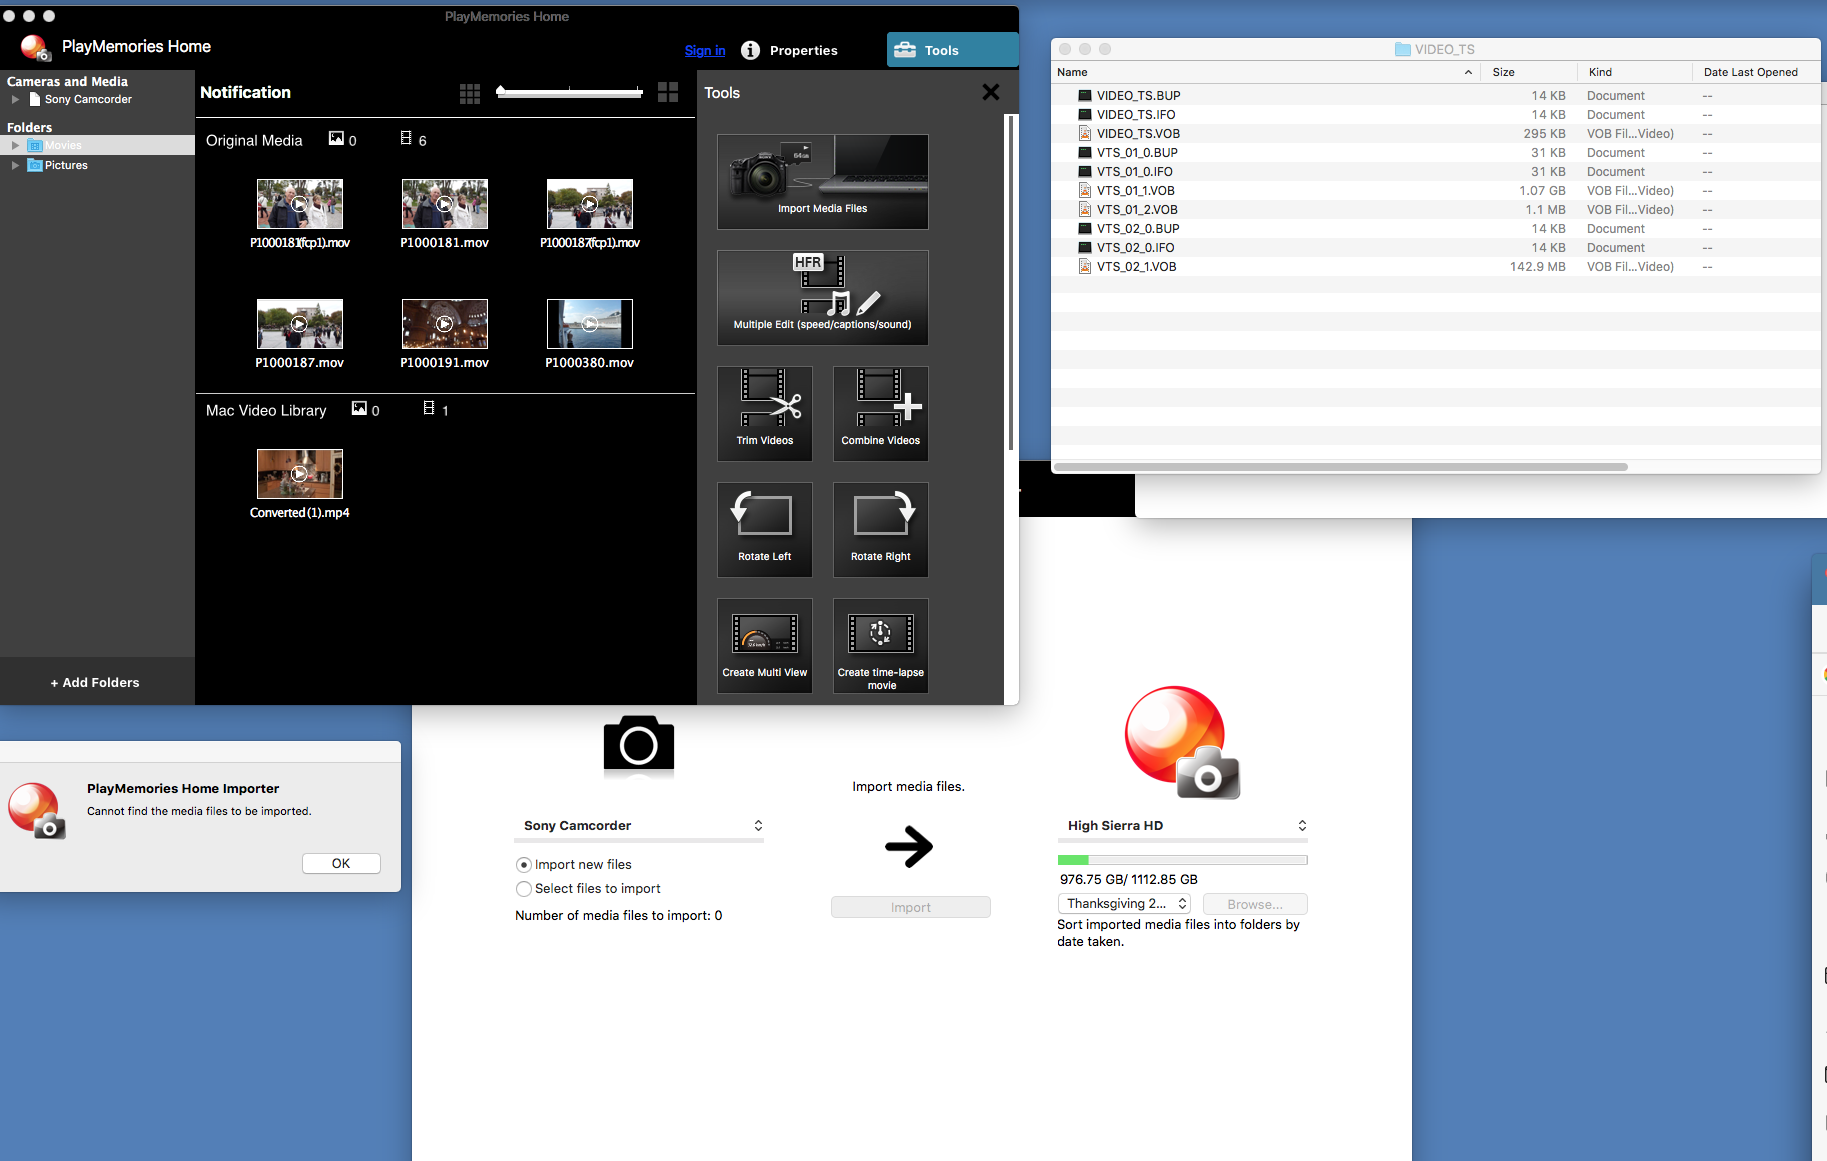Select VTS_01_2.VOB file

point(1436,210)
